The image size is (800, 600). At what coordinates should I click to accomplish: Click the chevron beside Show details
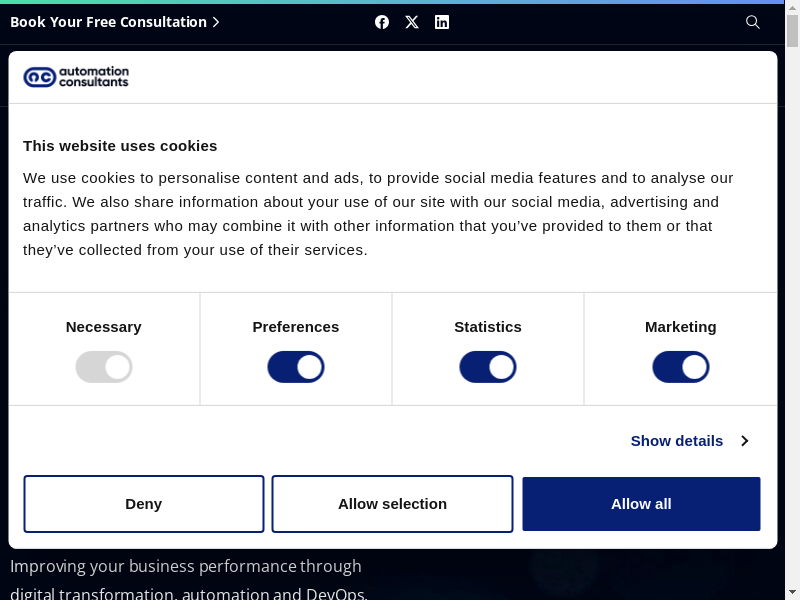pyautogui.click(x=744, y=441)
